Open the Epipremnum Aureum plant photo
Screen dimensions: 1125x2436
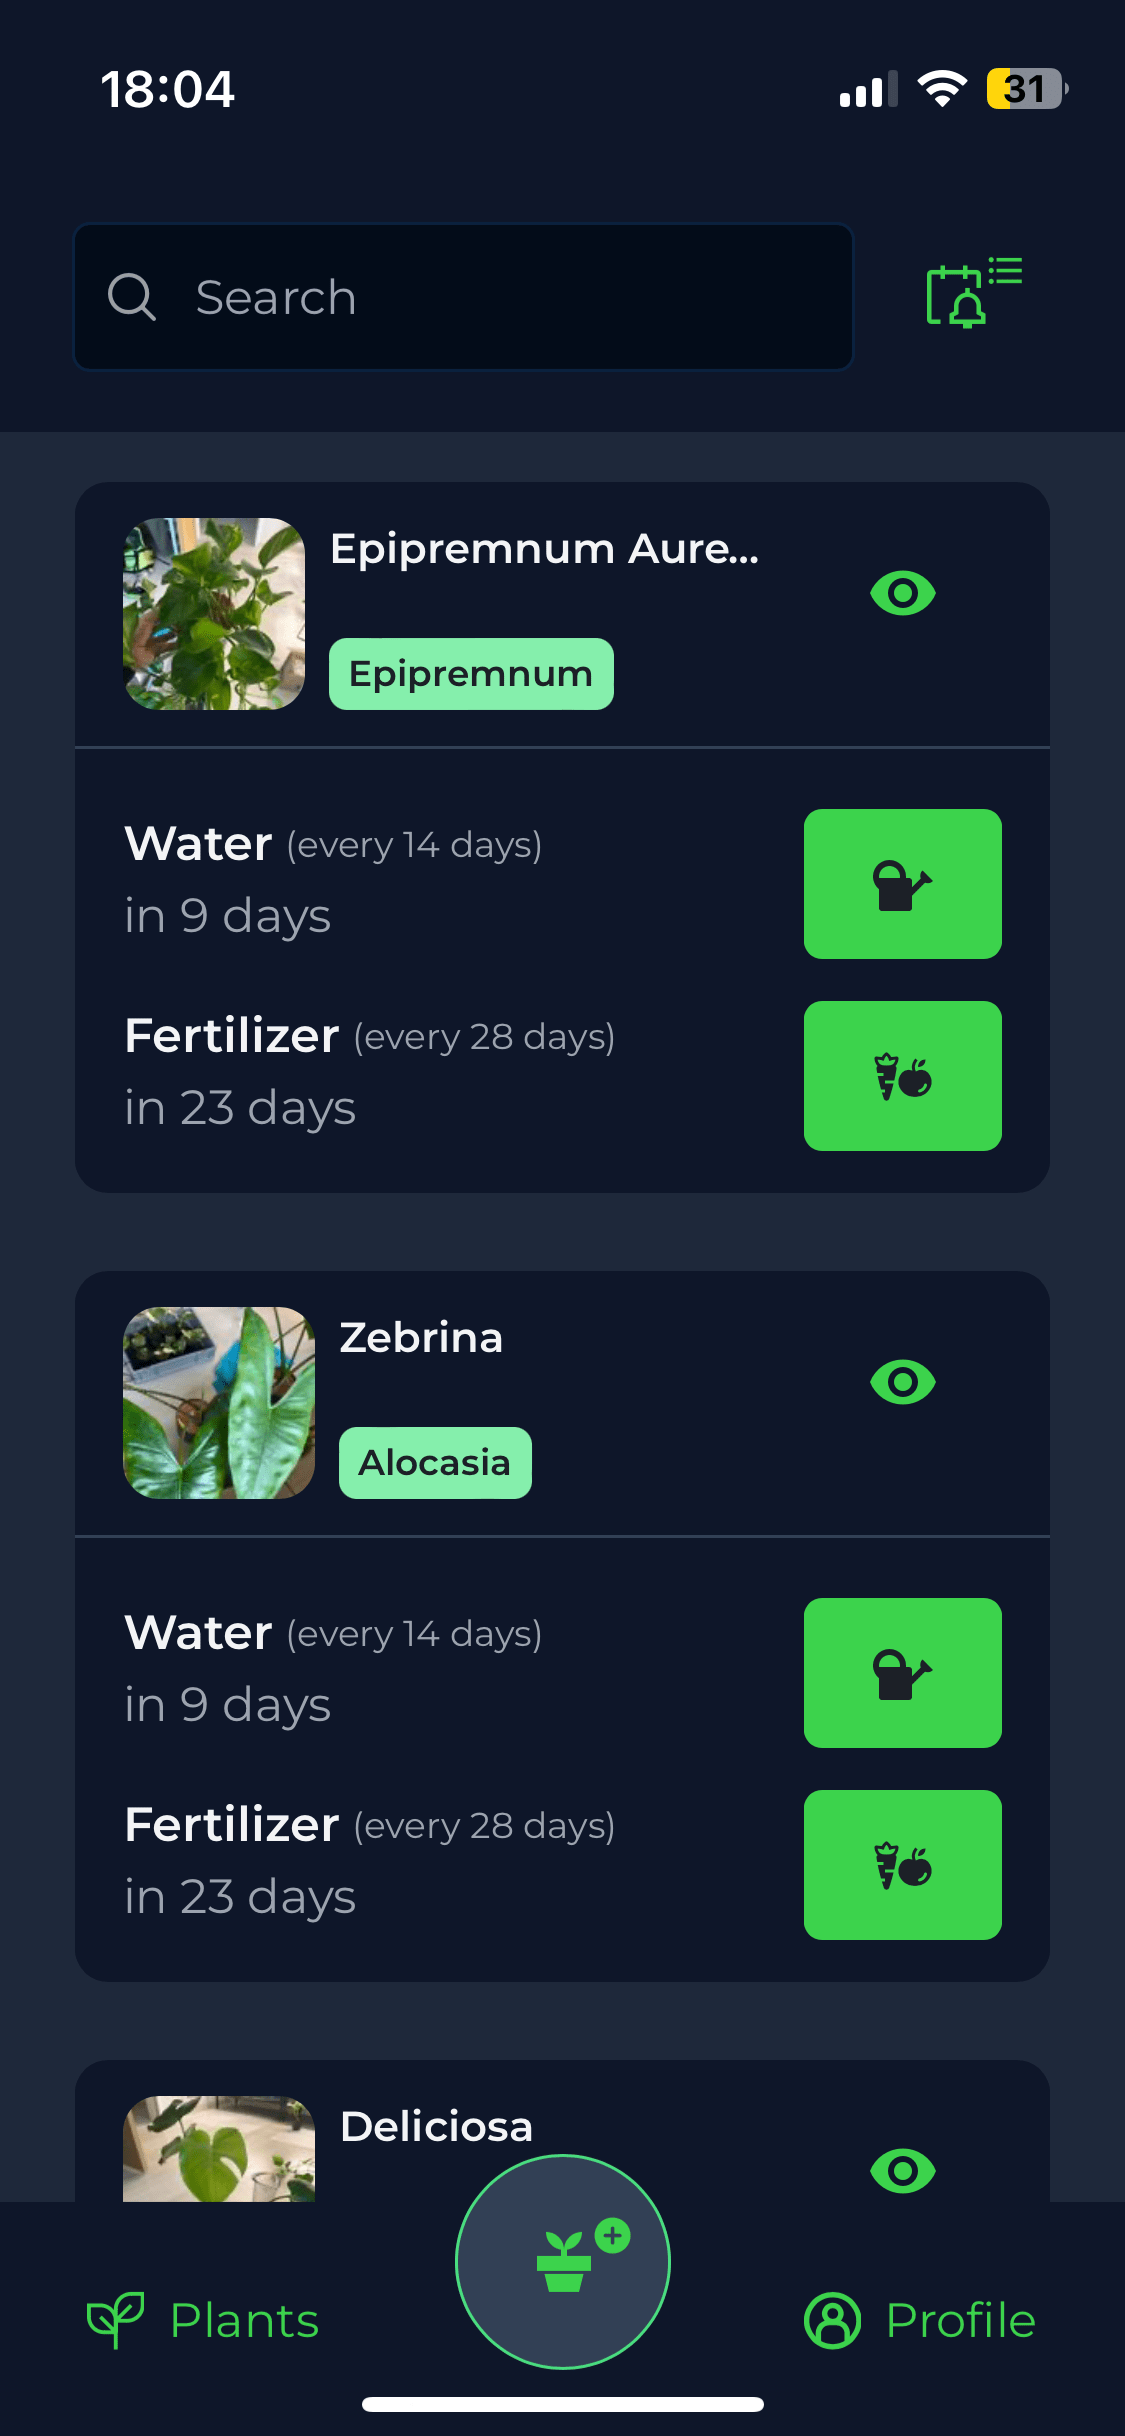coord(214,614)
